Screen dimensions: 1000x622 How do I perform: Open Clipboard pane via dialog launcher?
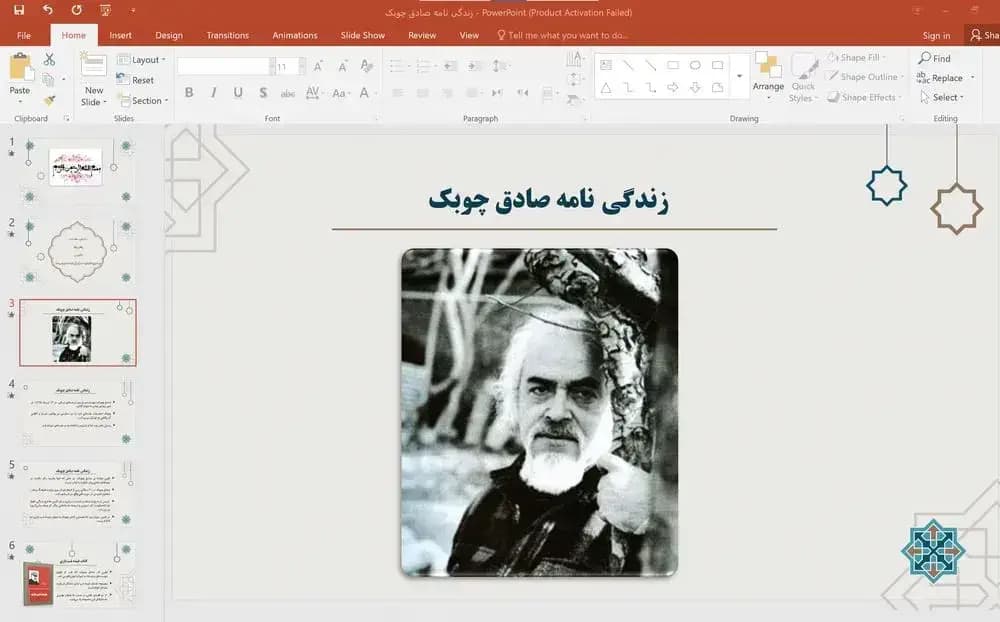tap(66, 119)
